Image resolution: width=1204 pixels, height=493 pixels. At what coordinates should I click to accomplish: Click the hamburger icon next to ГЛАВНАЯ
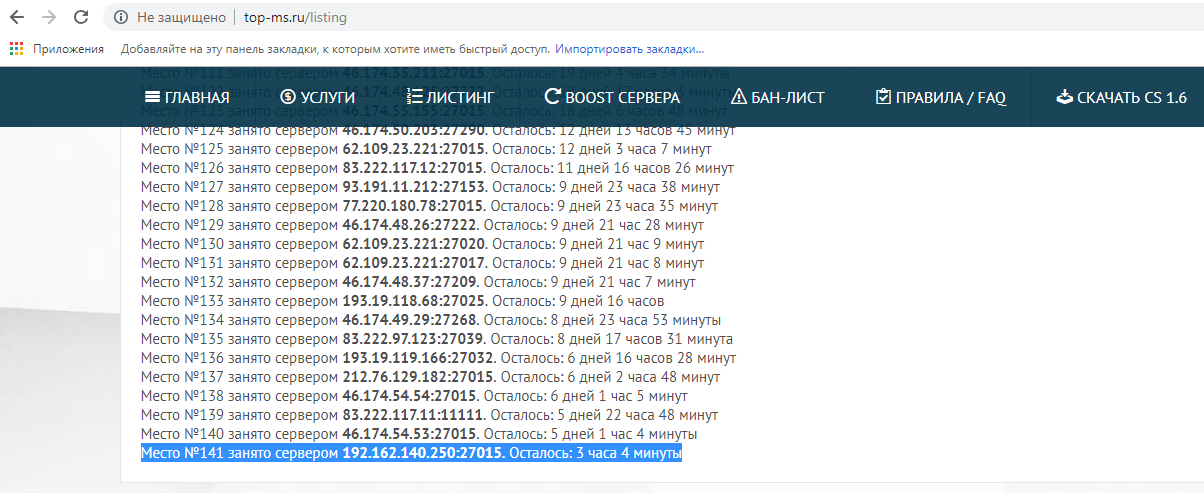(153, 97)
